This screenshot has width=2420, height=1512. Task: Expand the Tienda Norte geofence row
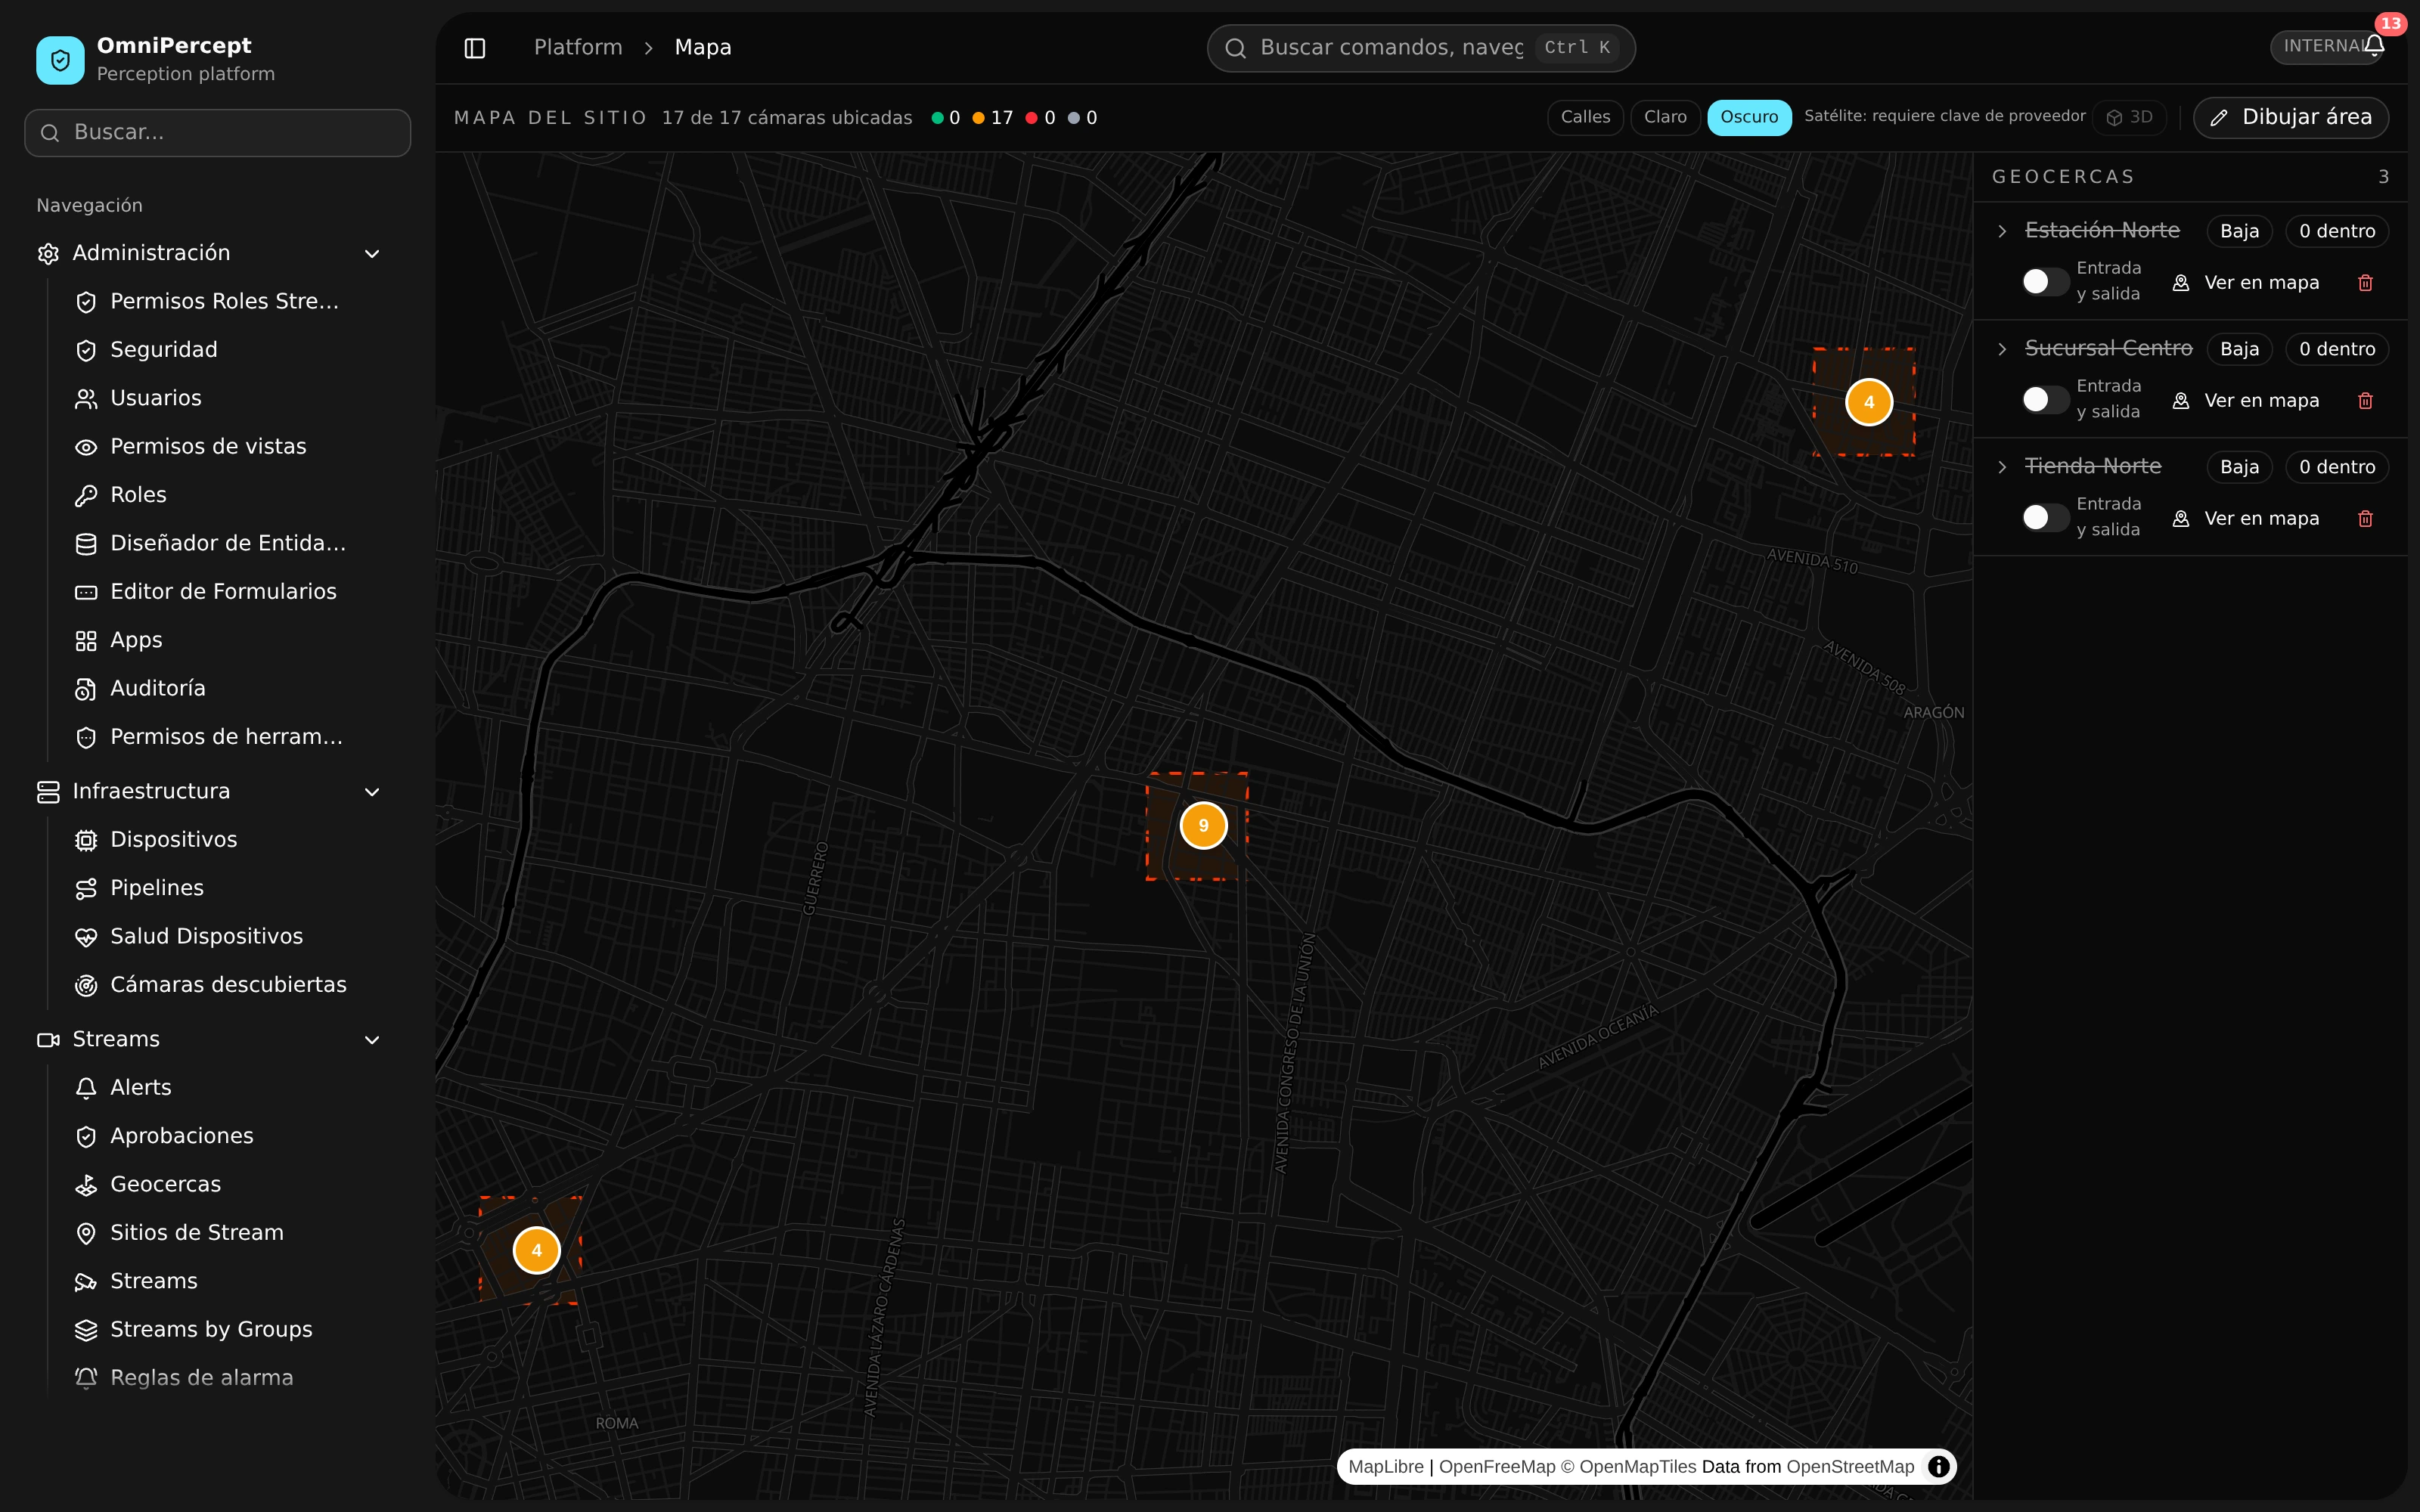tap(2002, 467)
